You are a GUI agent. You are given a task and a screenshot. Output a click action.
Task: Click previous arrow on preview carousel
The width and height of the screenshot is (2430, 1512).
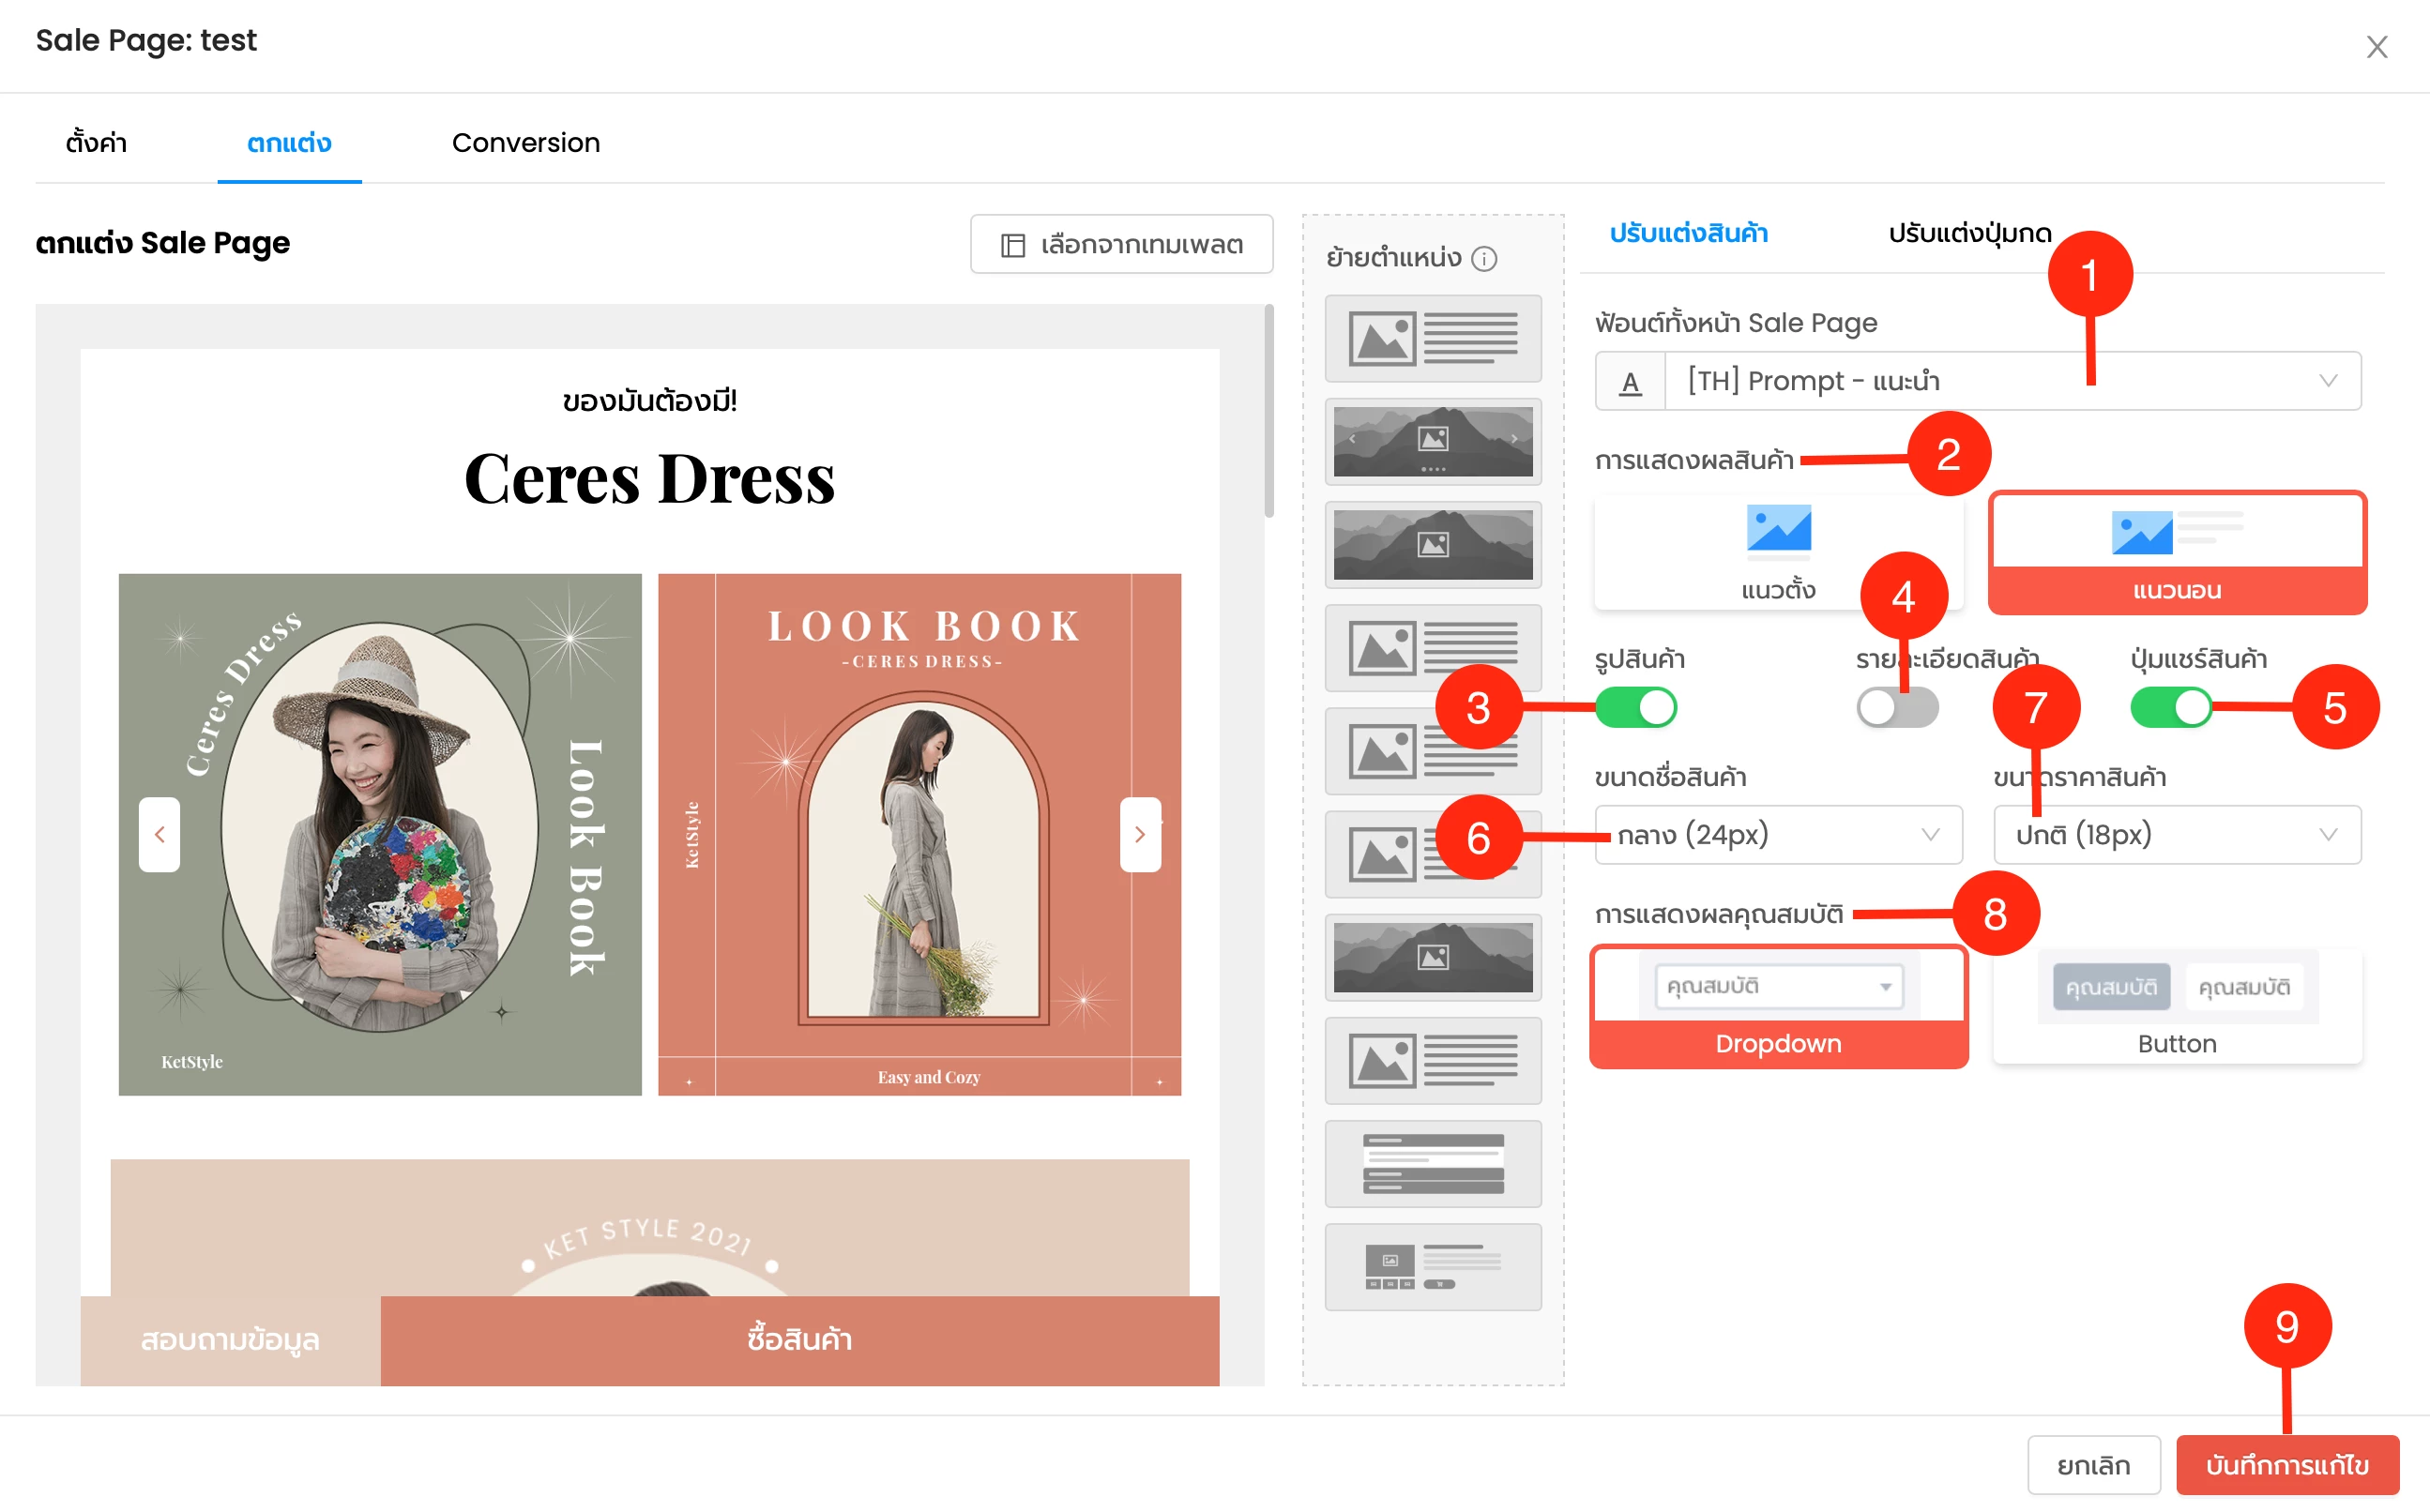click(x=160, y=834)
